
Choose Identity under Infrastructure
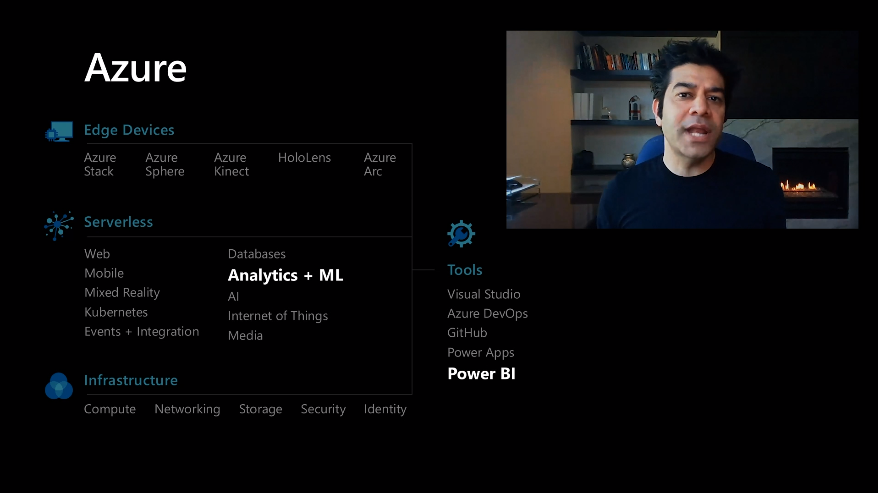[385, 410]
